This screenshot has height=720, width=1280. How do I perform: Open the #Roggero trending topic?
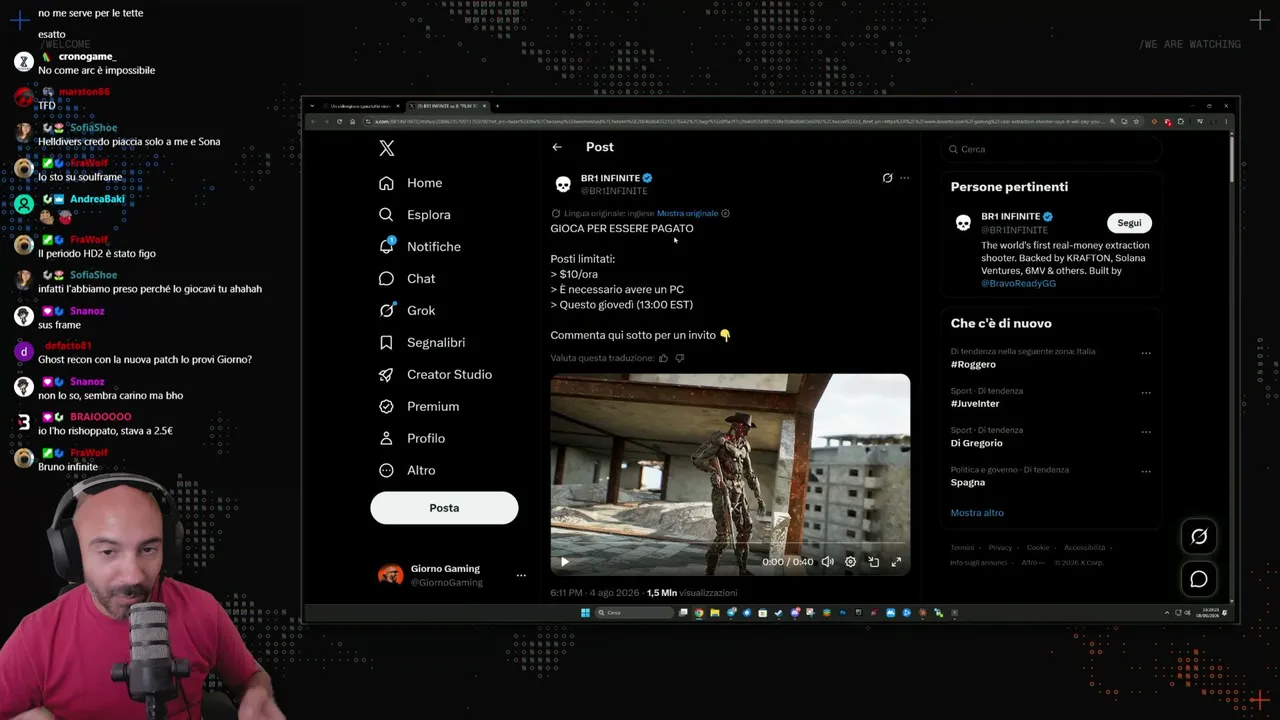click(973, 365)
